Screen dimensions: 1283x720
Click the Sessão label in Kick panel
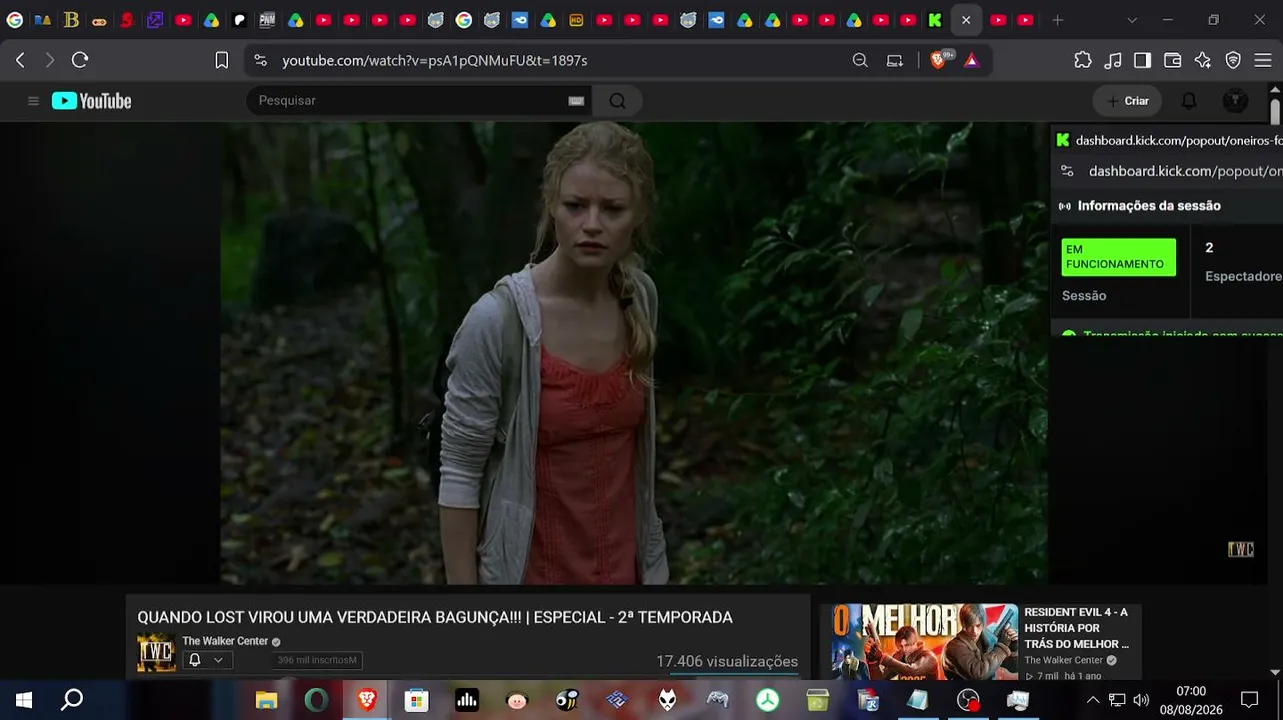(1084, 296)
